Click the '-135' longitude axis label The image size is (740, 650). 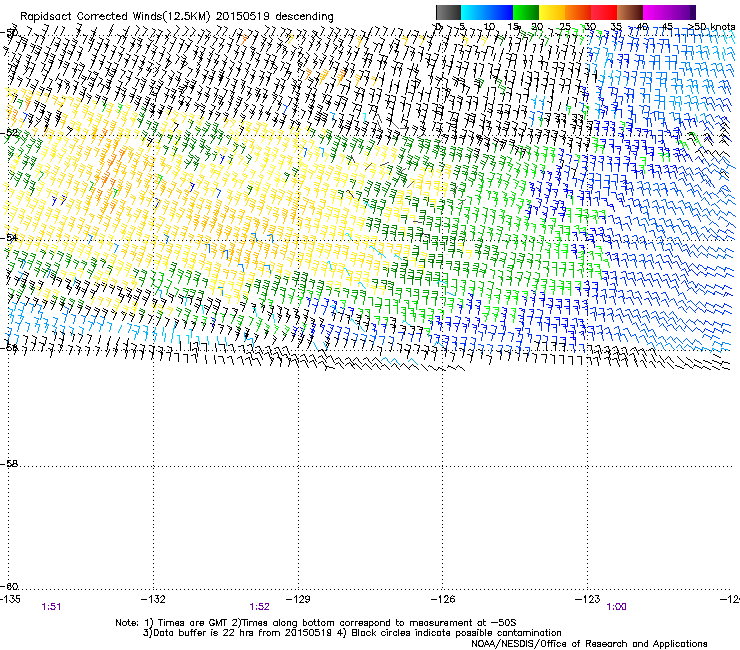(10, 599)
